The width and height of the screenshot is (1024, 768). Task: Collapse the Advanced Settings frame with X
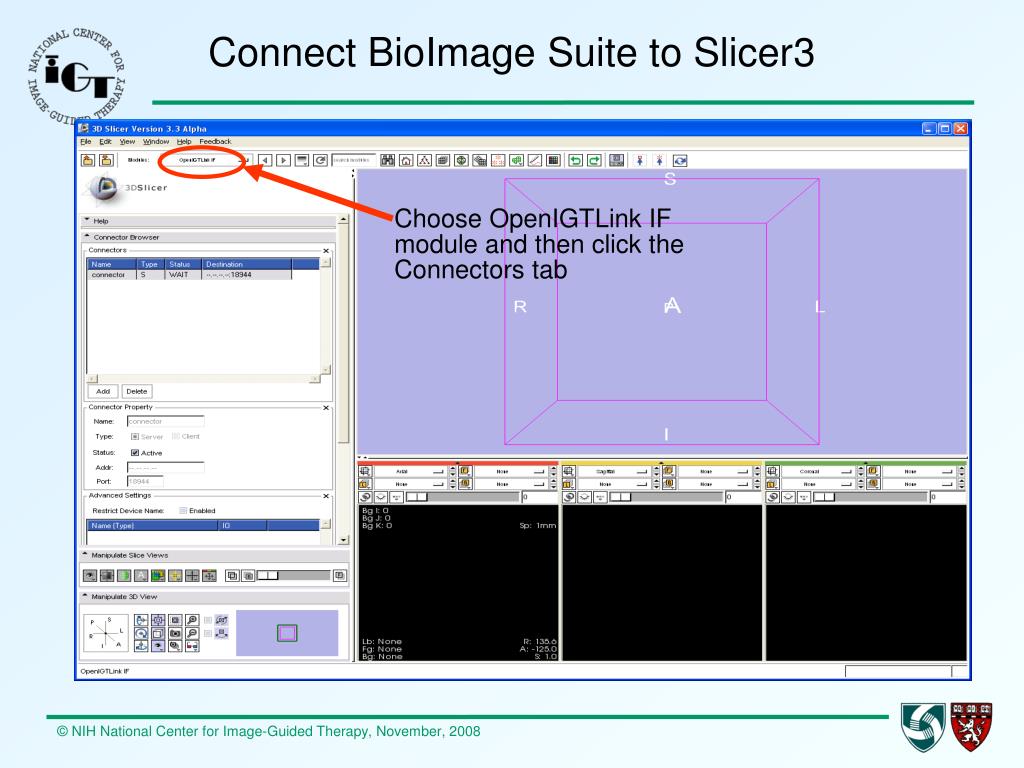tap(326, 496)
